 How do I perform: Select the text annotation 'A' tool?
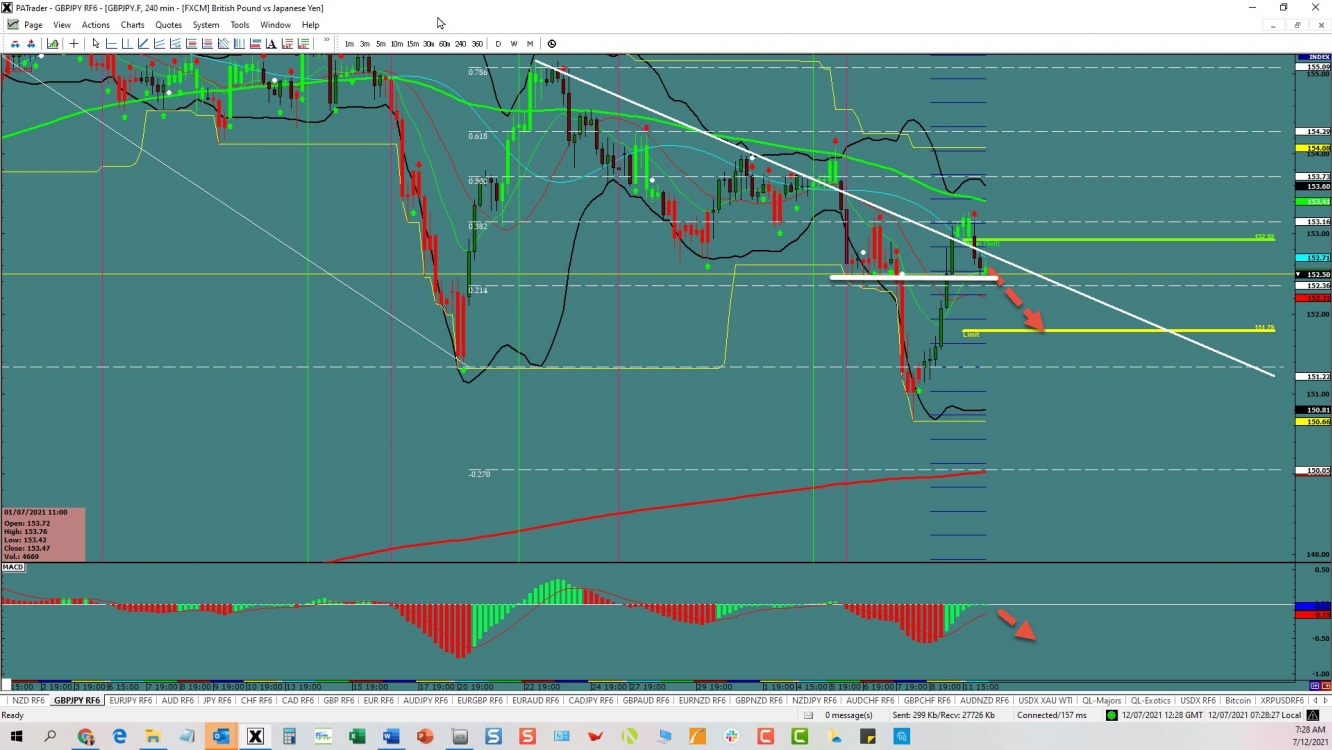tap(271, 44)
